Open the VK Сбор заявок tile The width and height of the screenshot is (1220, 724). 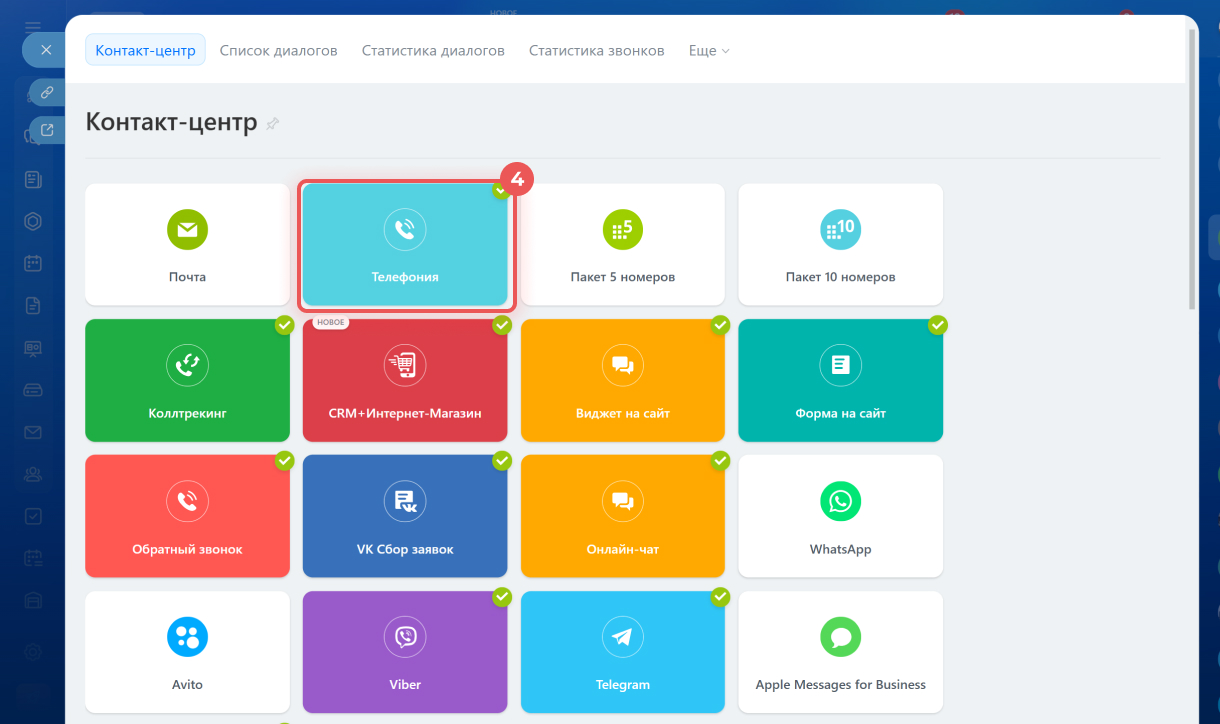(405, 516)
